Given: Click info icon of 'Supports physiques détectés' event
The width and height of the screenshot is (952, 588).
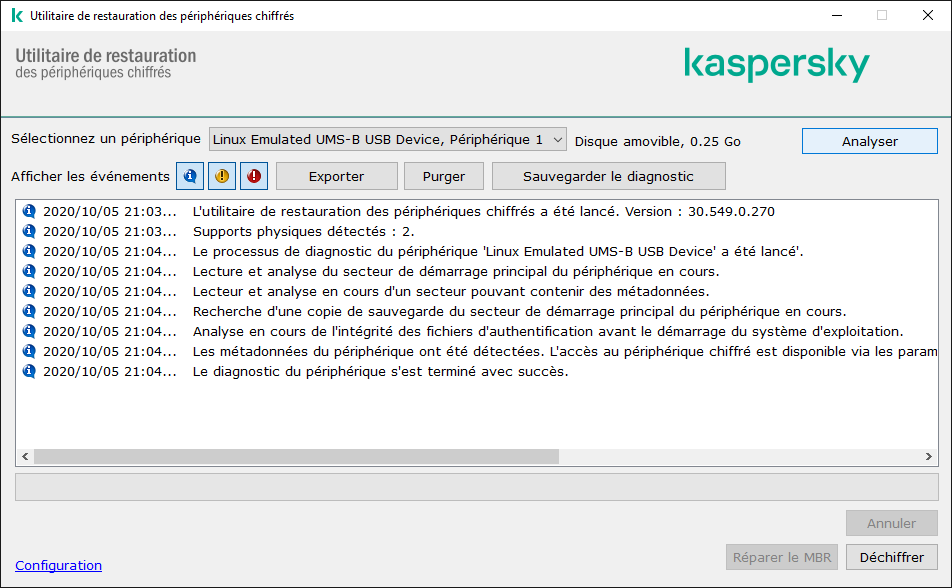Looking at the screenshot, I should coord(29,231).
